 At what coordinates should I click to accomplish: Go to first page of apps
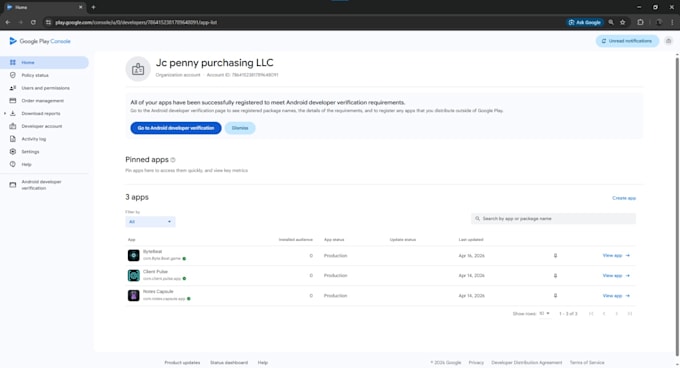[591, 313]
